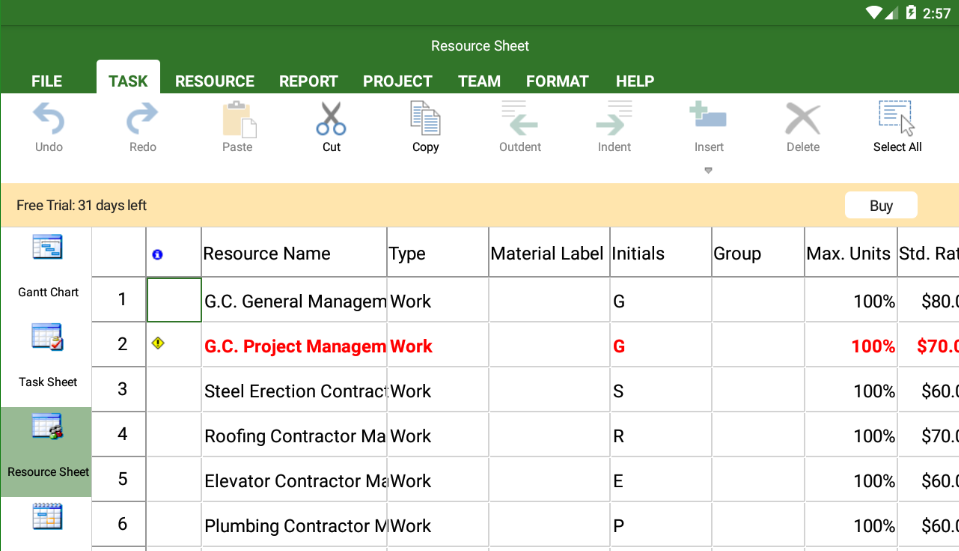Select the TASK ribbon tab
Screen dimensions: 959x551
(128, 79)
